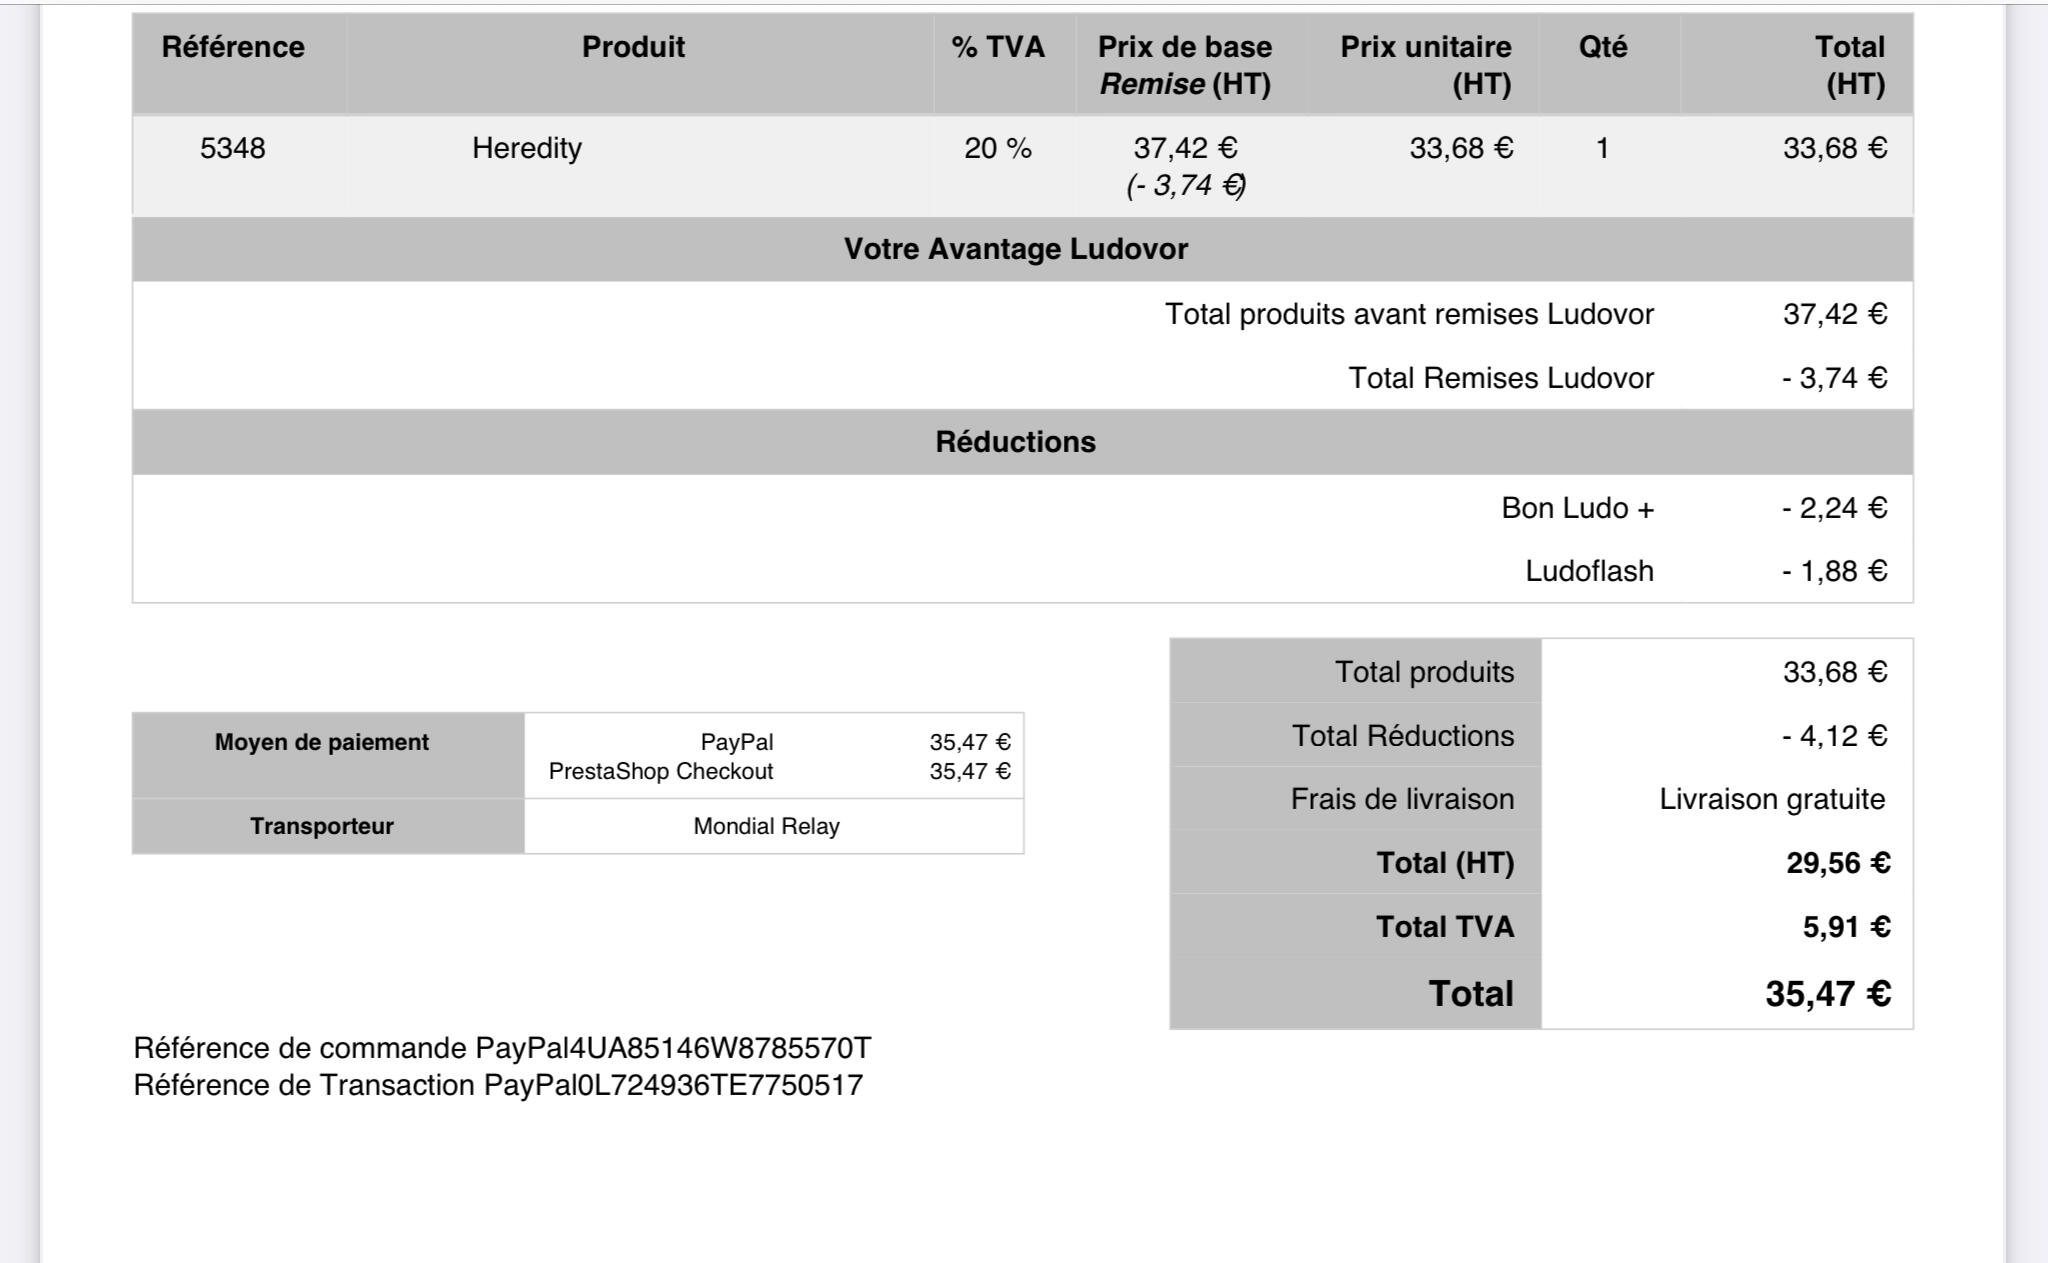This screenshot has height=1263, width=2048.
Task: Click the Livraison gratuite value
Action: pos(1772,799)
